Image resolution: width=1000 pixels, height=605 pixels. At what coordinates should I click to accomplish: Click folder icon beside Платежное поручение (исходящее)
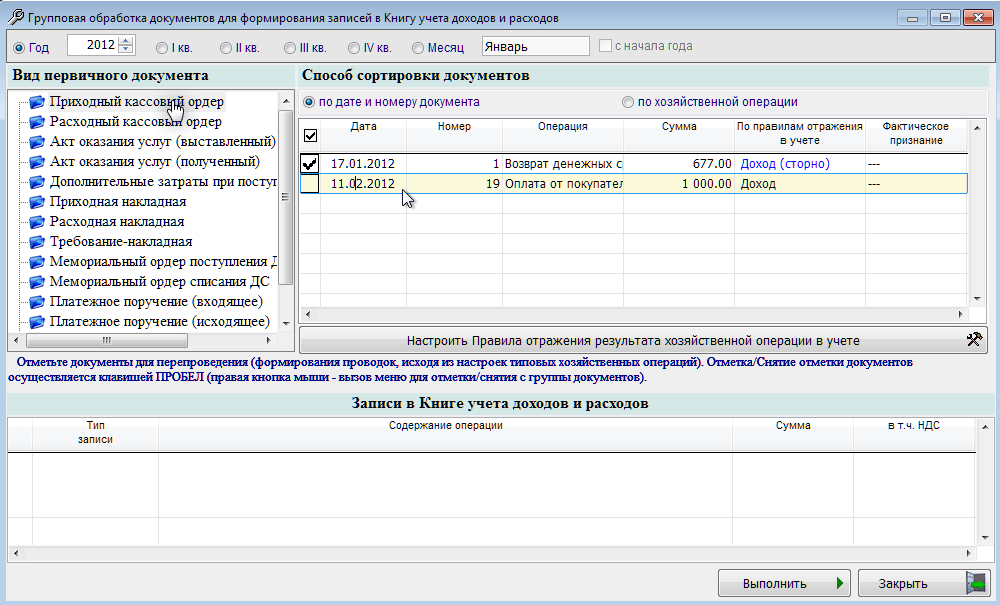(x=37, y=321)
